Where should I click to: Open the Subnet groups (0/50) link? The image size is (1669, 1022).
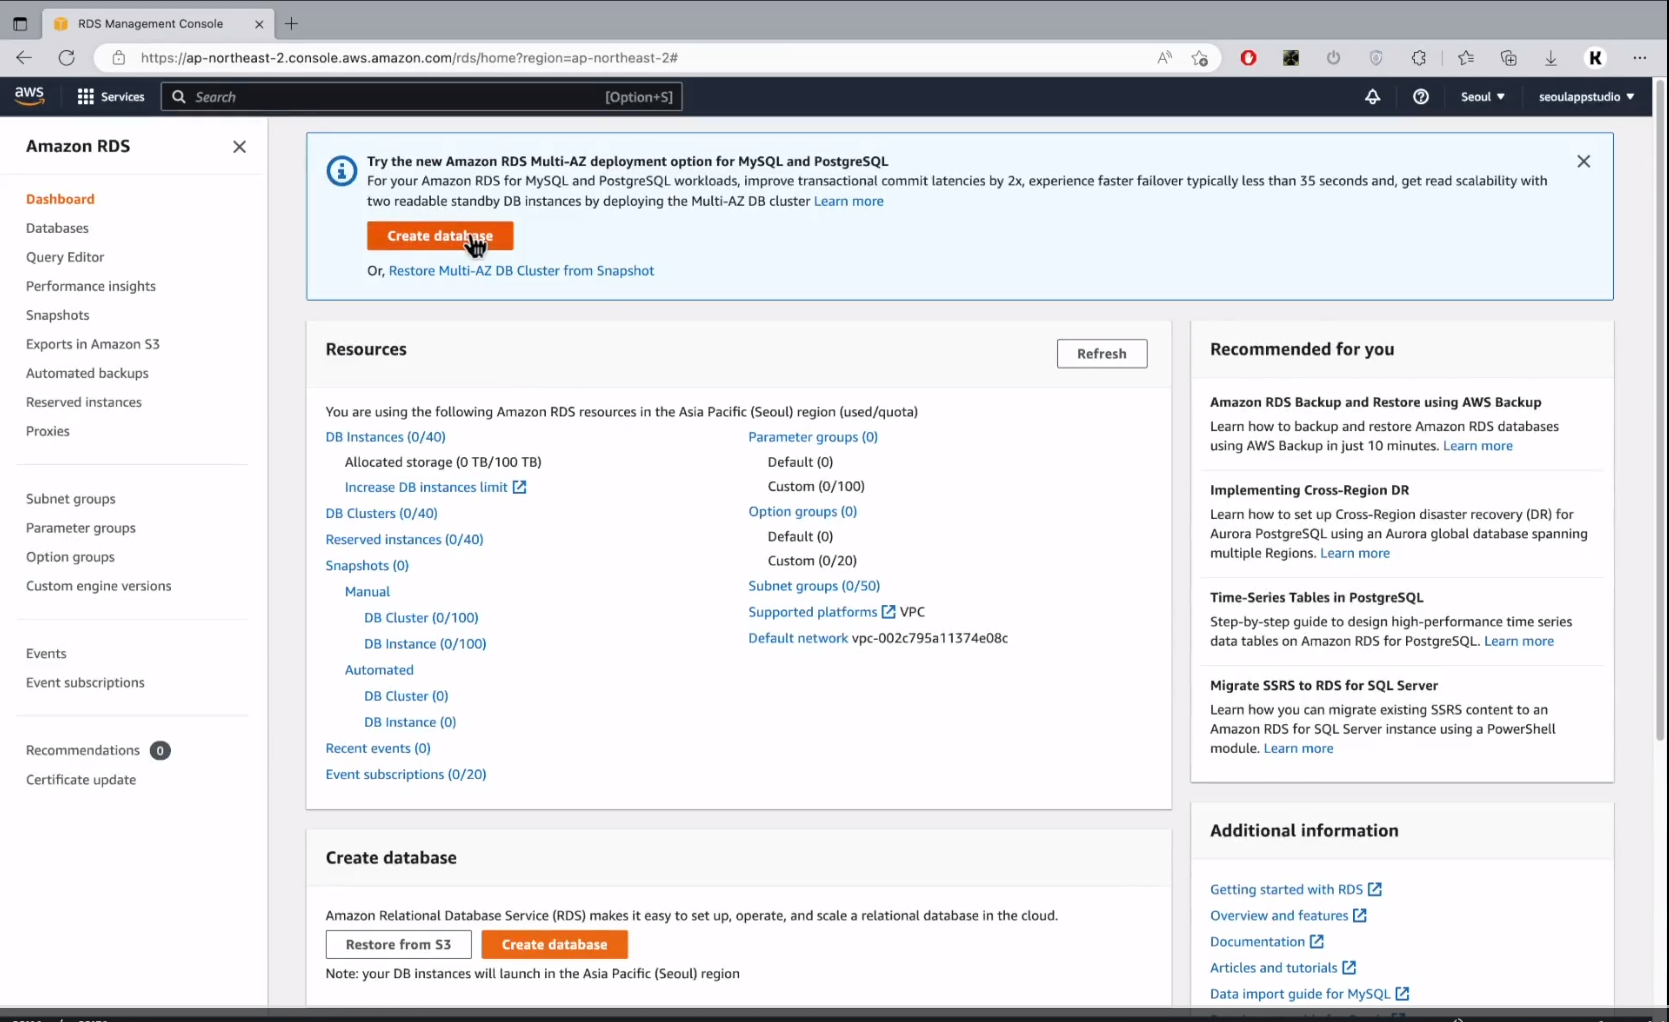(x=814, y=586)
